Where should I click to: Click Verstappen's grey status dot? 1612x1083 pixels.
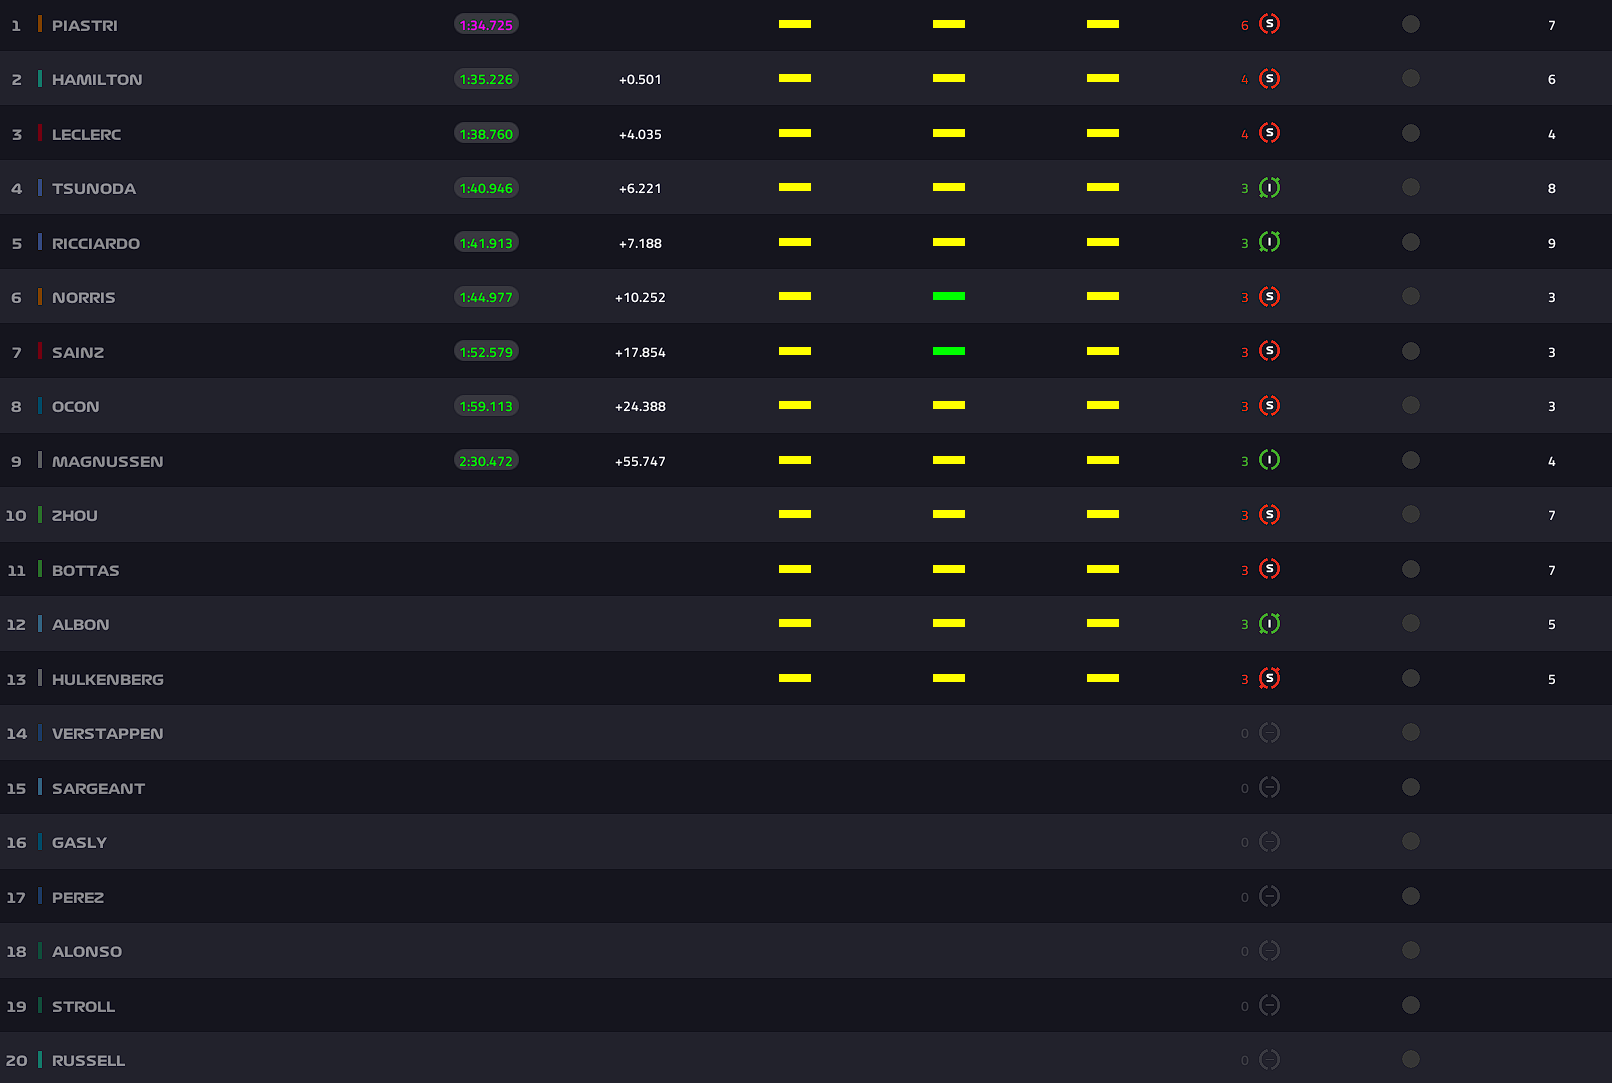(x=1411, y=732)
